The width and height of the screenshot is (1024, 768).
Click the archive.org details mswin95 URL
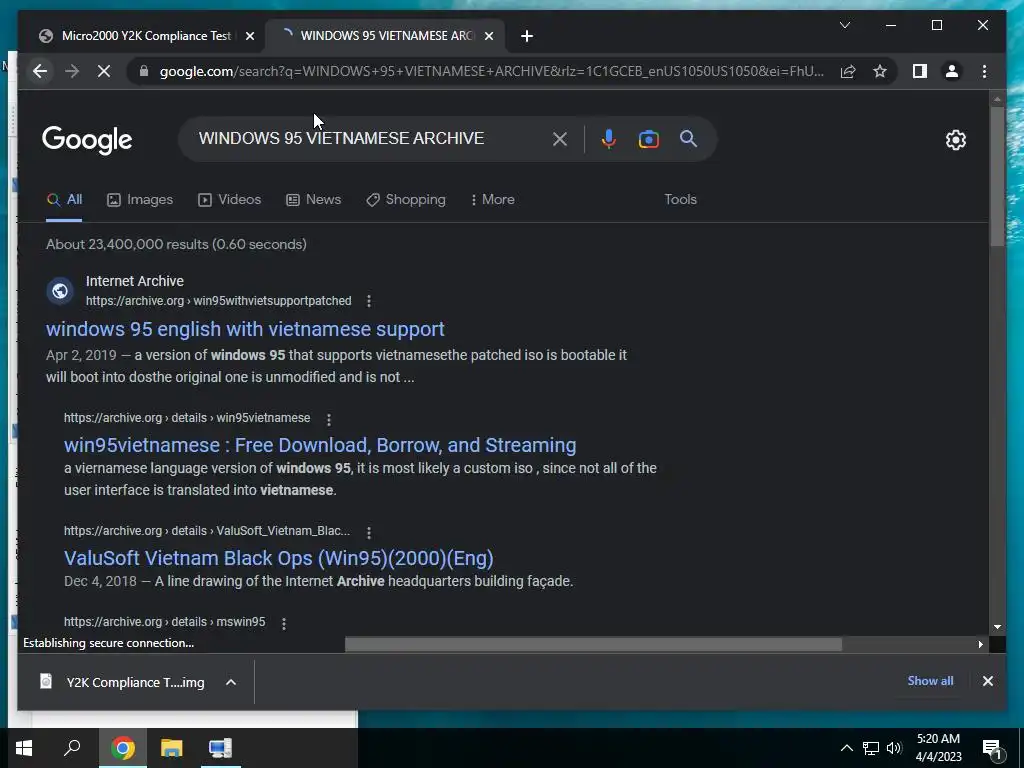point(165,622)
